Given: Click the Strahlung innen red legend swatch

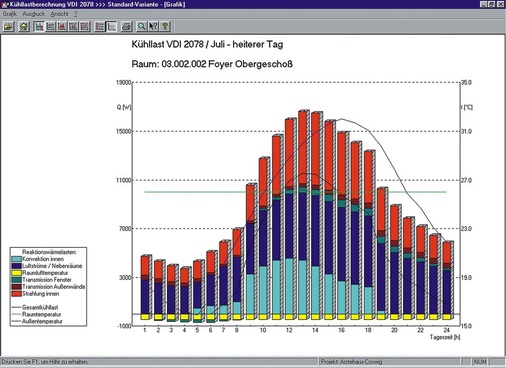Looking at the screenshot, I should tap(17, 294).
